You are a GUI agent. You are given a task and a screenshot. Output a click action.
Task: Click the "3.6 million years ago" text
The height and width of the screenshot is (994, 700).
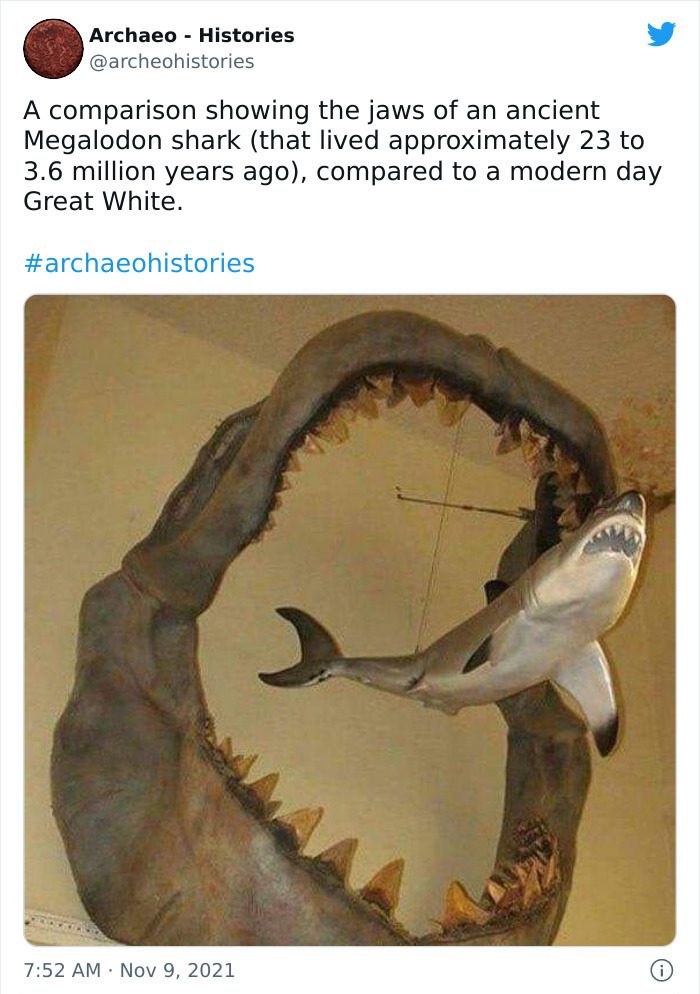pyautogui.click(x=165, y=172)
